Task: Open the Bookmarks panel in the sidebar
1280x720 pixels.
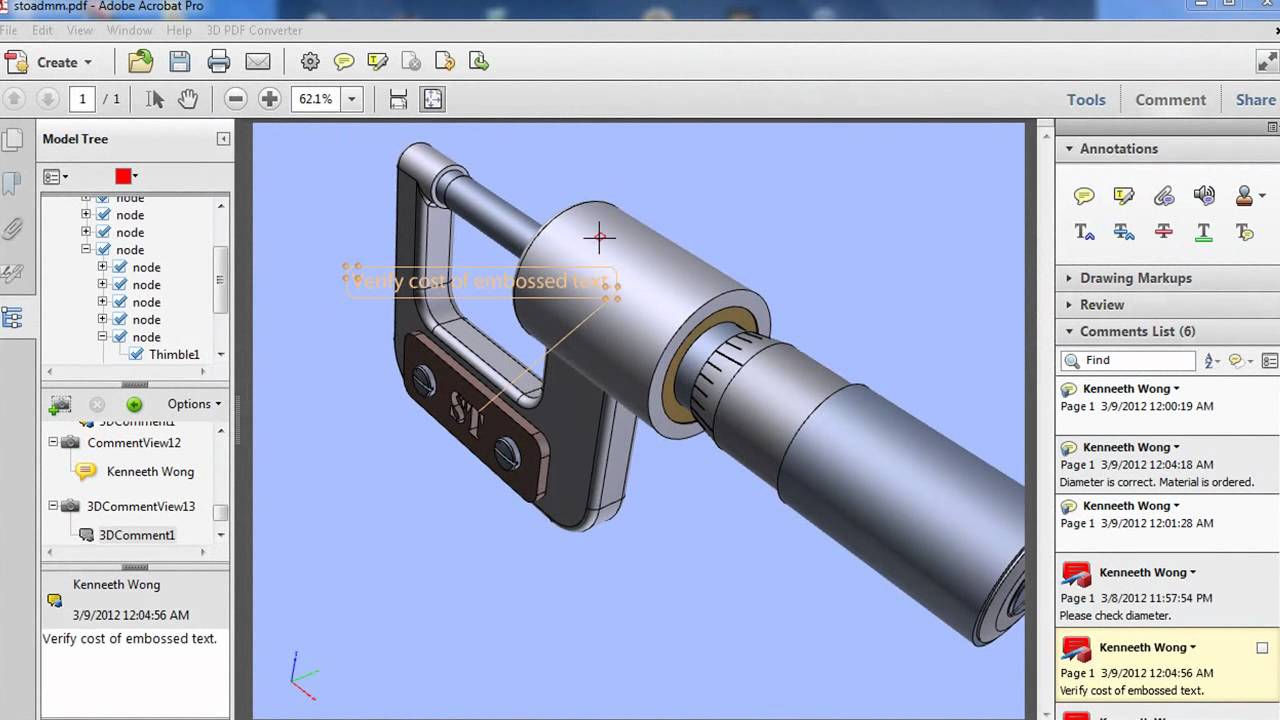Action: pyautogui.click(x=13, y=183)
